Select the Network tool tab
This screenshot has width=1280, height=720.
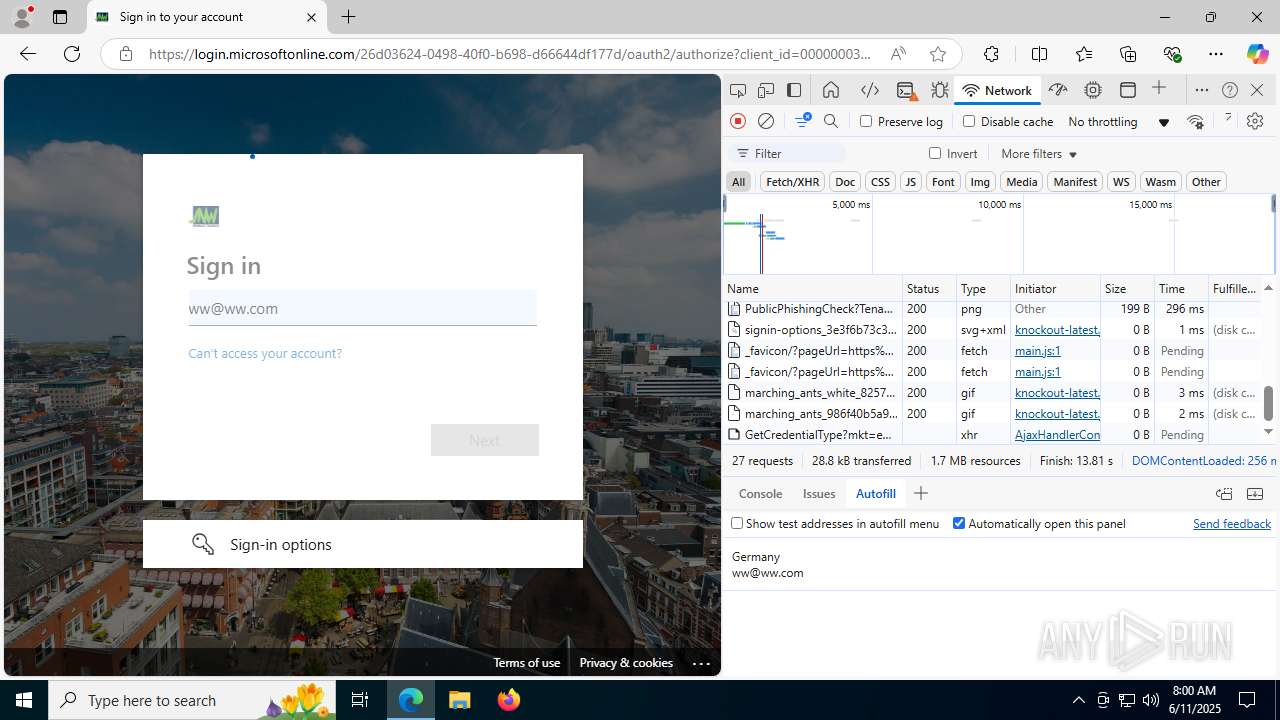click(997, 90)
